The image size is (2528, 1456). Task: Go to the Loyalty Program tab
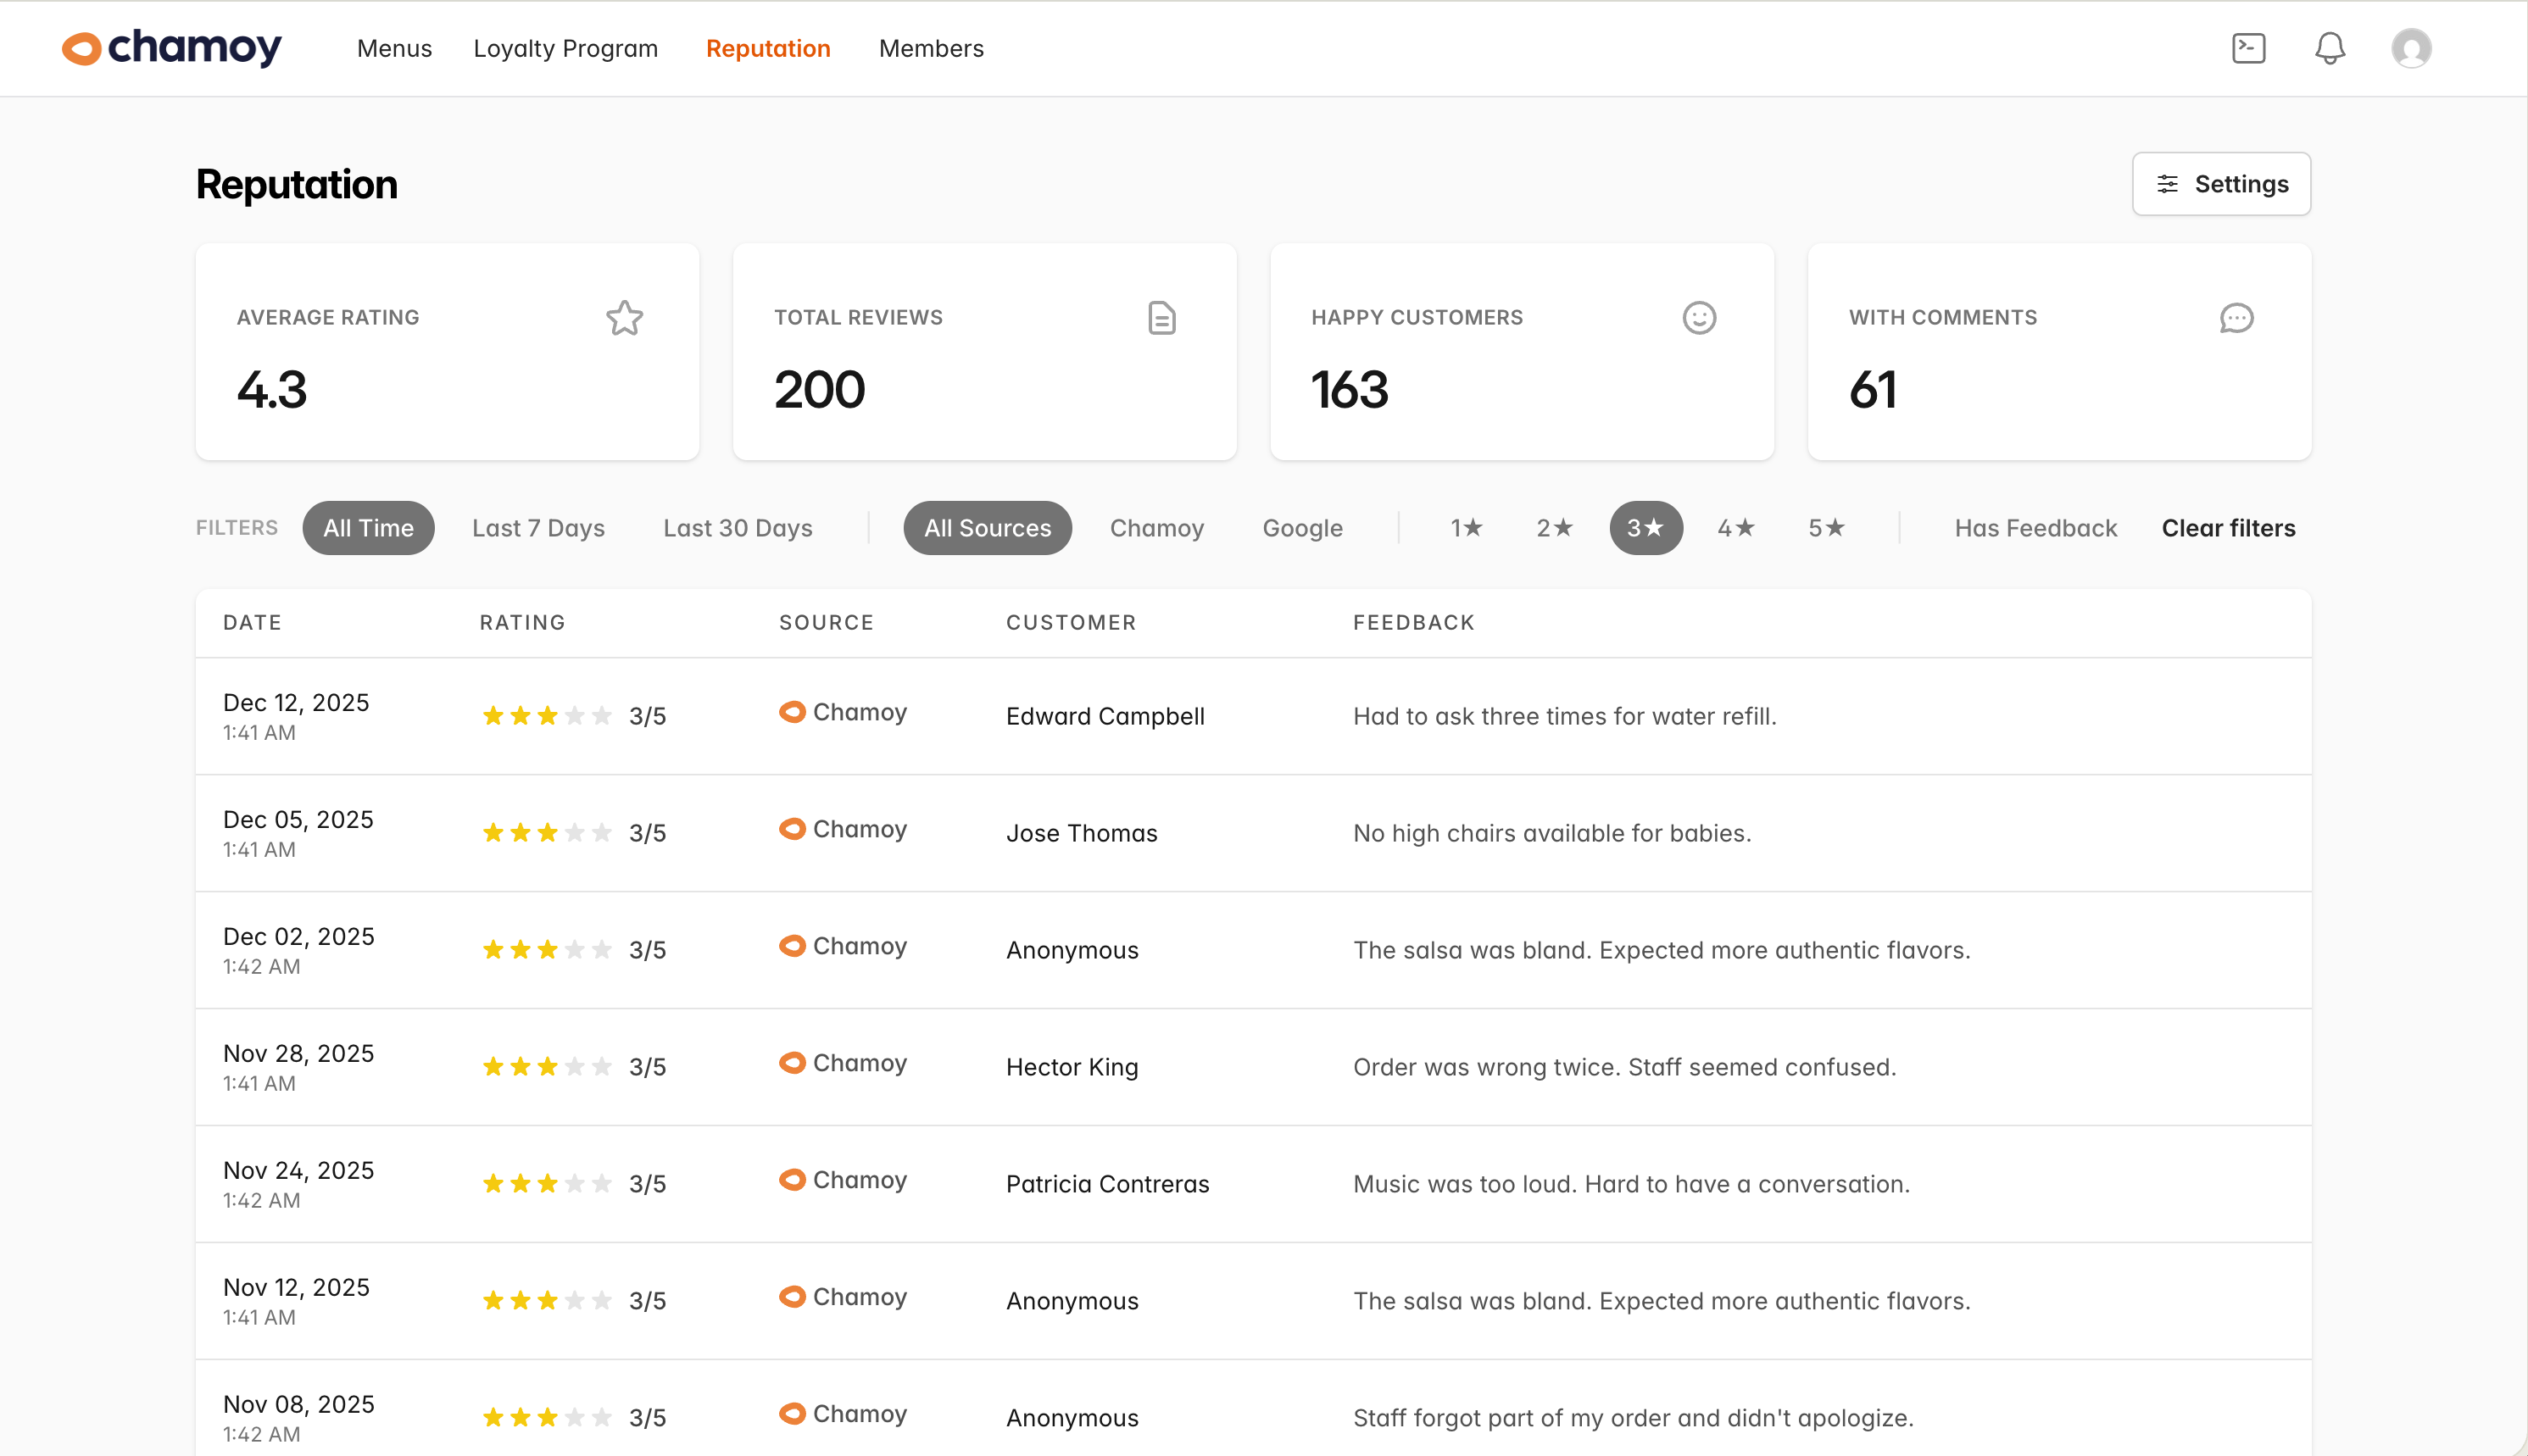coord(566,48)
